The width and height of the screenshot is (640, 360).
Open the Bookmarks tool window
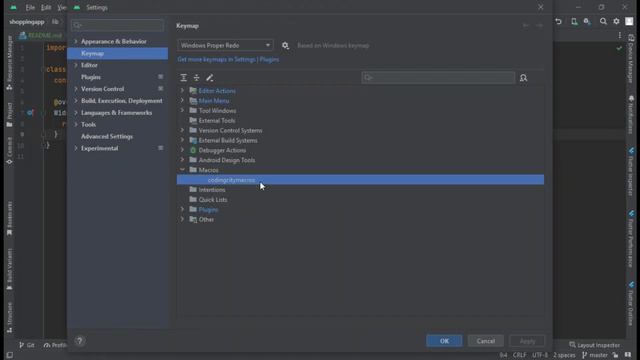coord(9,218)
